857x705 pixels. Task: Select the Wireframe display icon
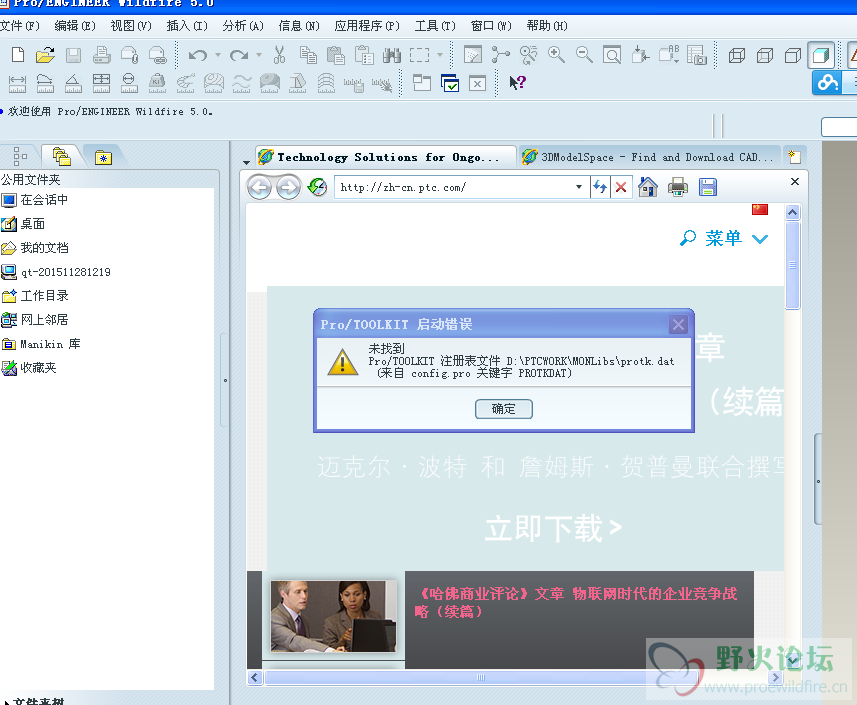pyautogui.click(x=737, y=55)
